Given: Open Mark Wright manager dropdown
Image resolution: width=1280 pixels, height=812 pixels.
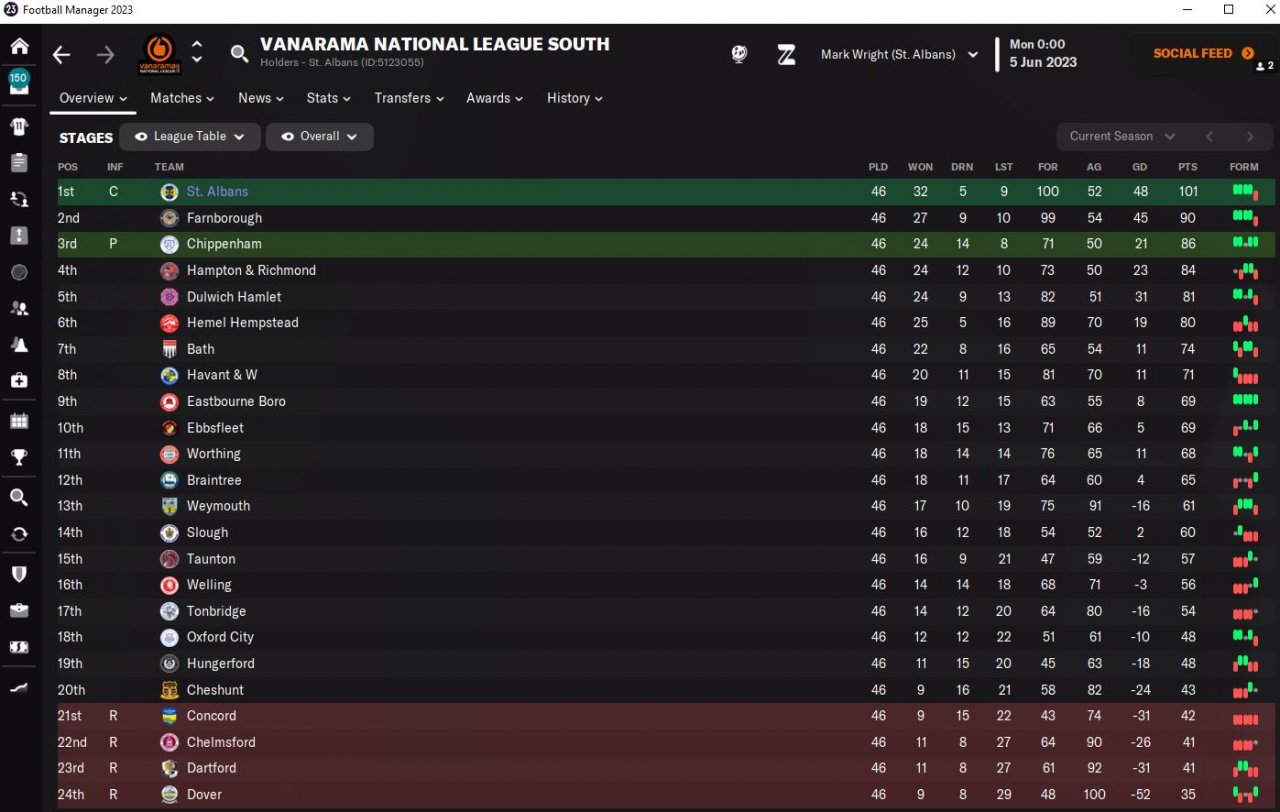Looking at the screenshot, I should [x=898, y=55].
